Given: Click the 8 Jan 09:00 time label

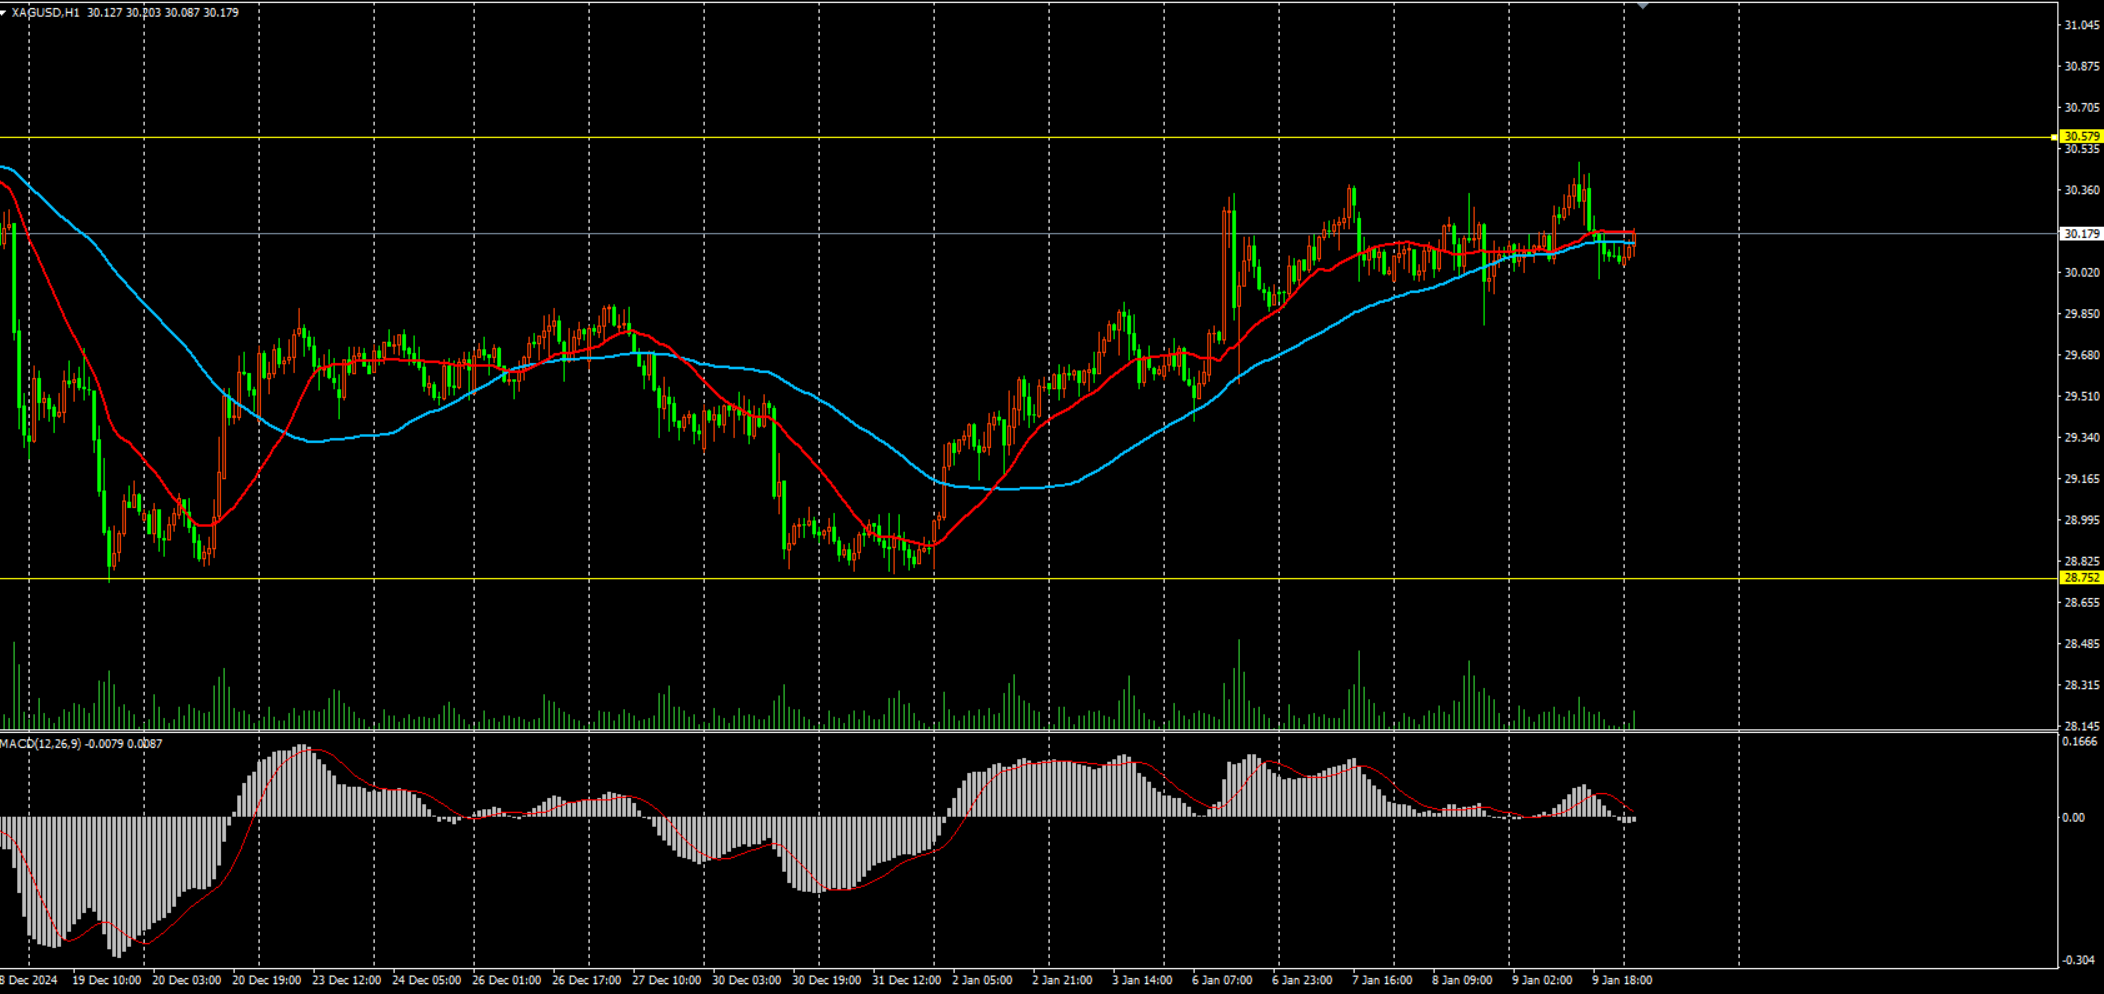Looking at the screenshot, I should point(1463,981).
